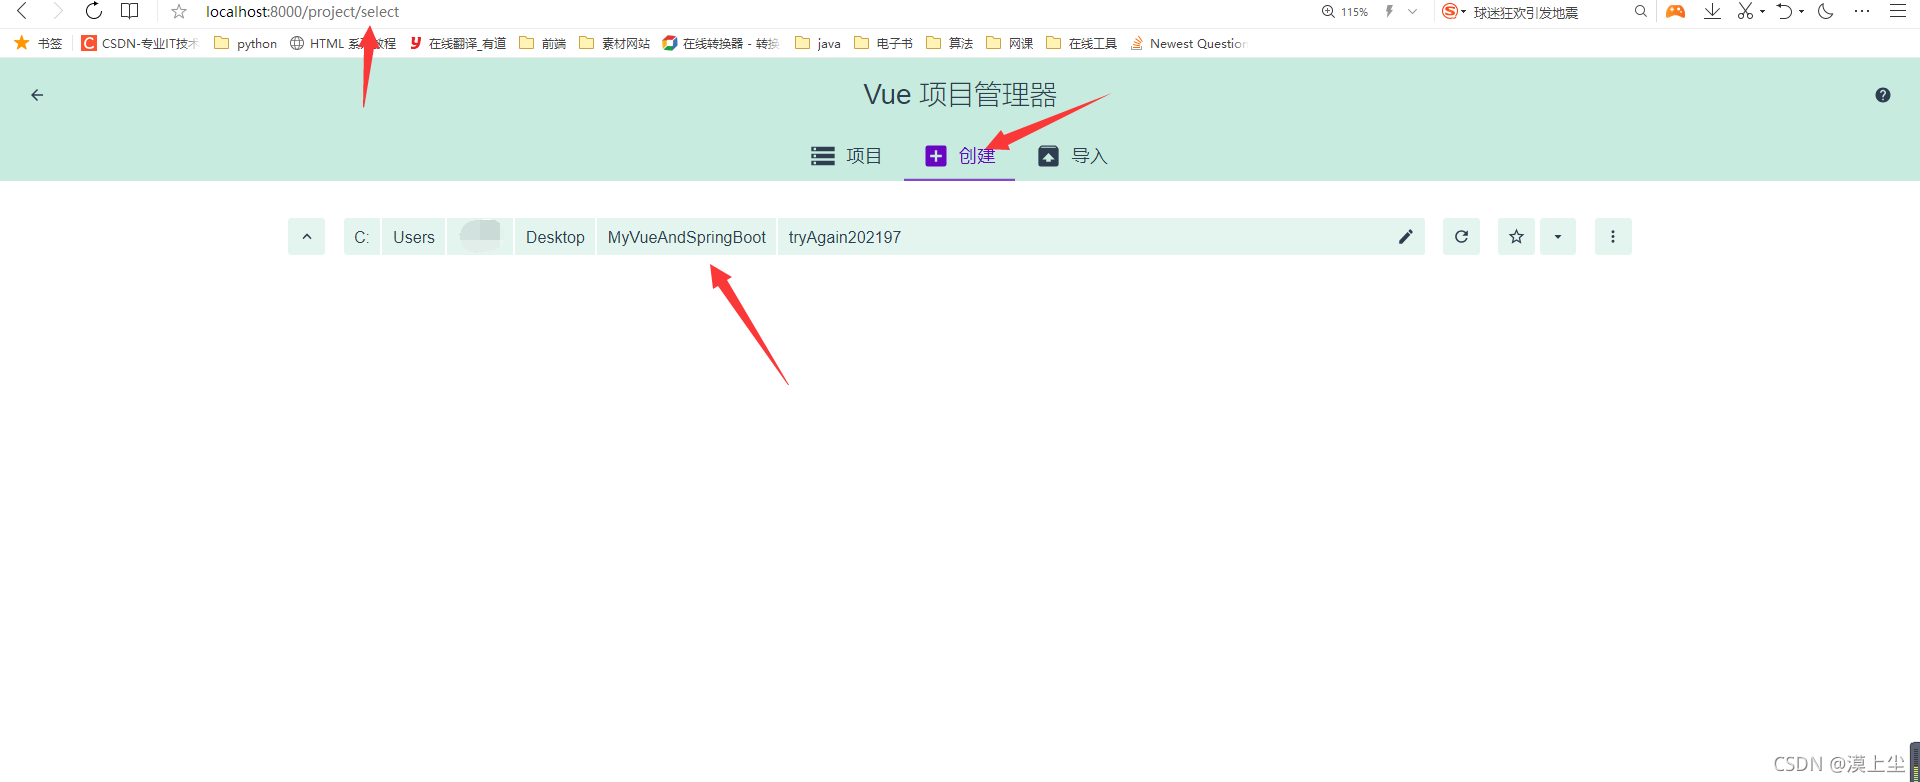Open Newest Questions bookmark
This screenshot has height=782, width=1920.
tap(1188, 43)
